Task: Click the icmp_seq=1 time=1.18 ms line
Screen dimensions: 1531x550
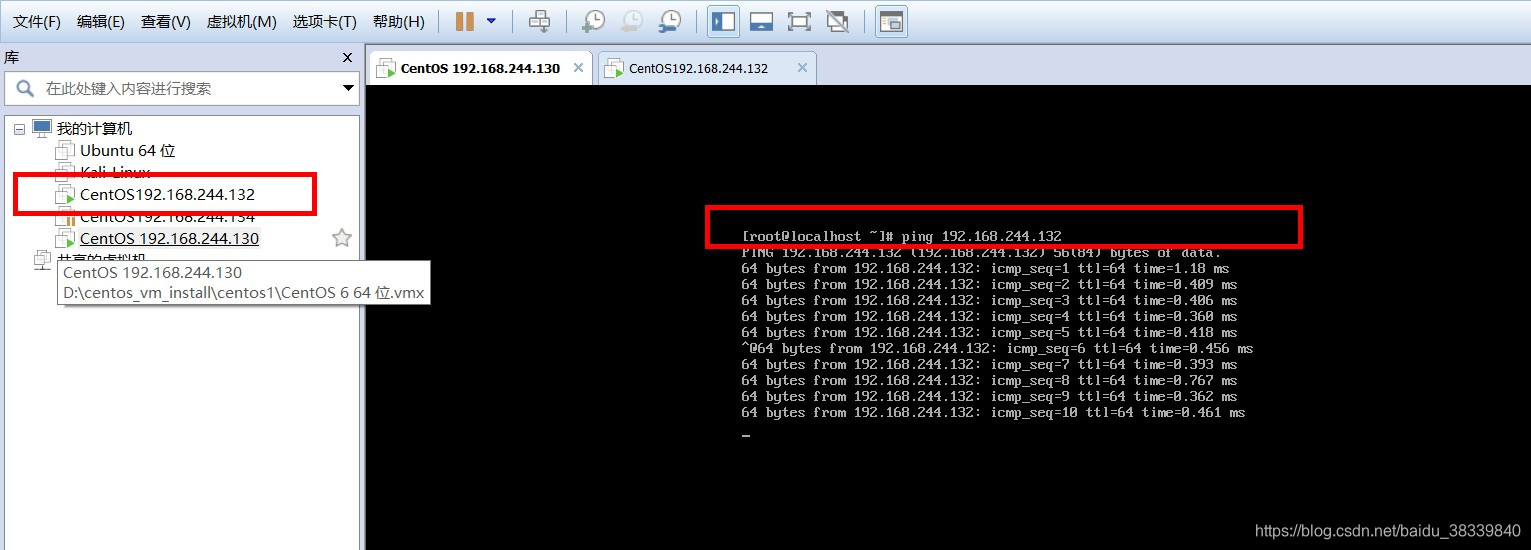Action: click(x=985, y=269)
